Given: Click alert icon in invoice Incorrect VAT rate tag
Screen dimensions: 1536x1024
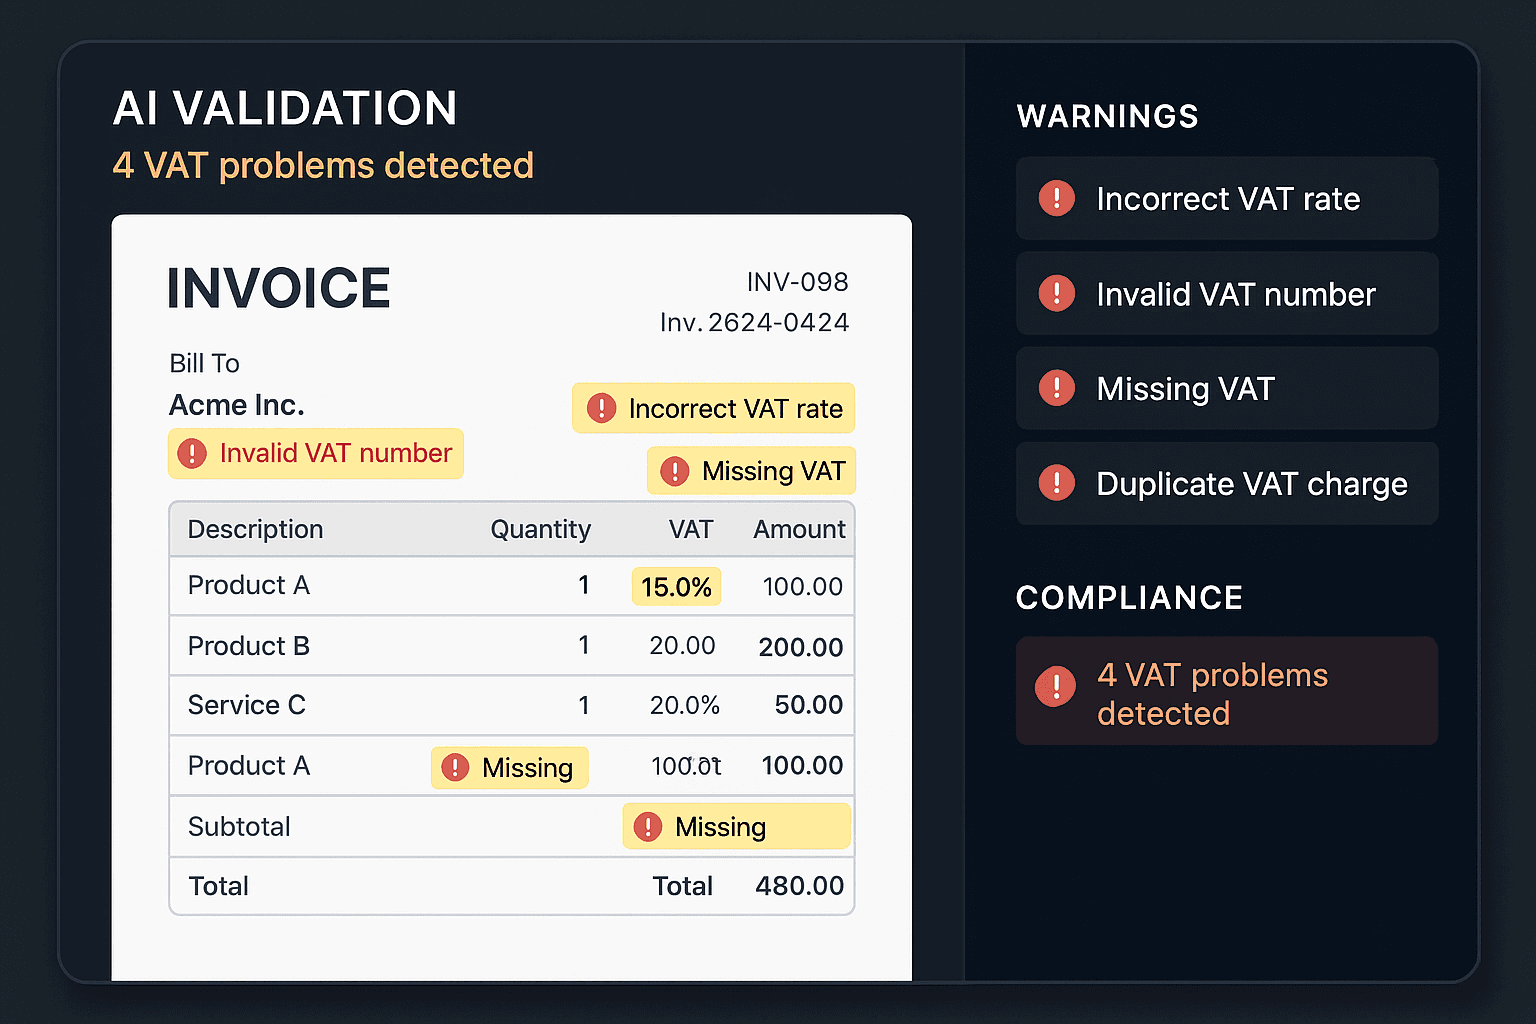Looking at the screenshot, I should click(601, 408).
